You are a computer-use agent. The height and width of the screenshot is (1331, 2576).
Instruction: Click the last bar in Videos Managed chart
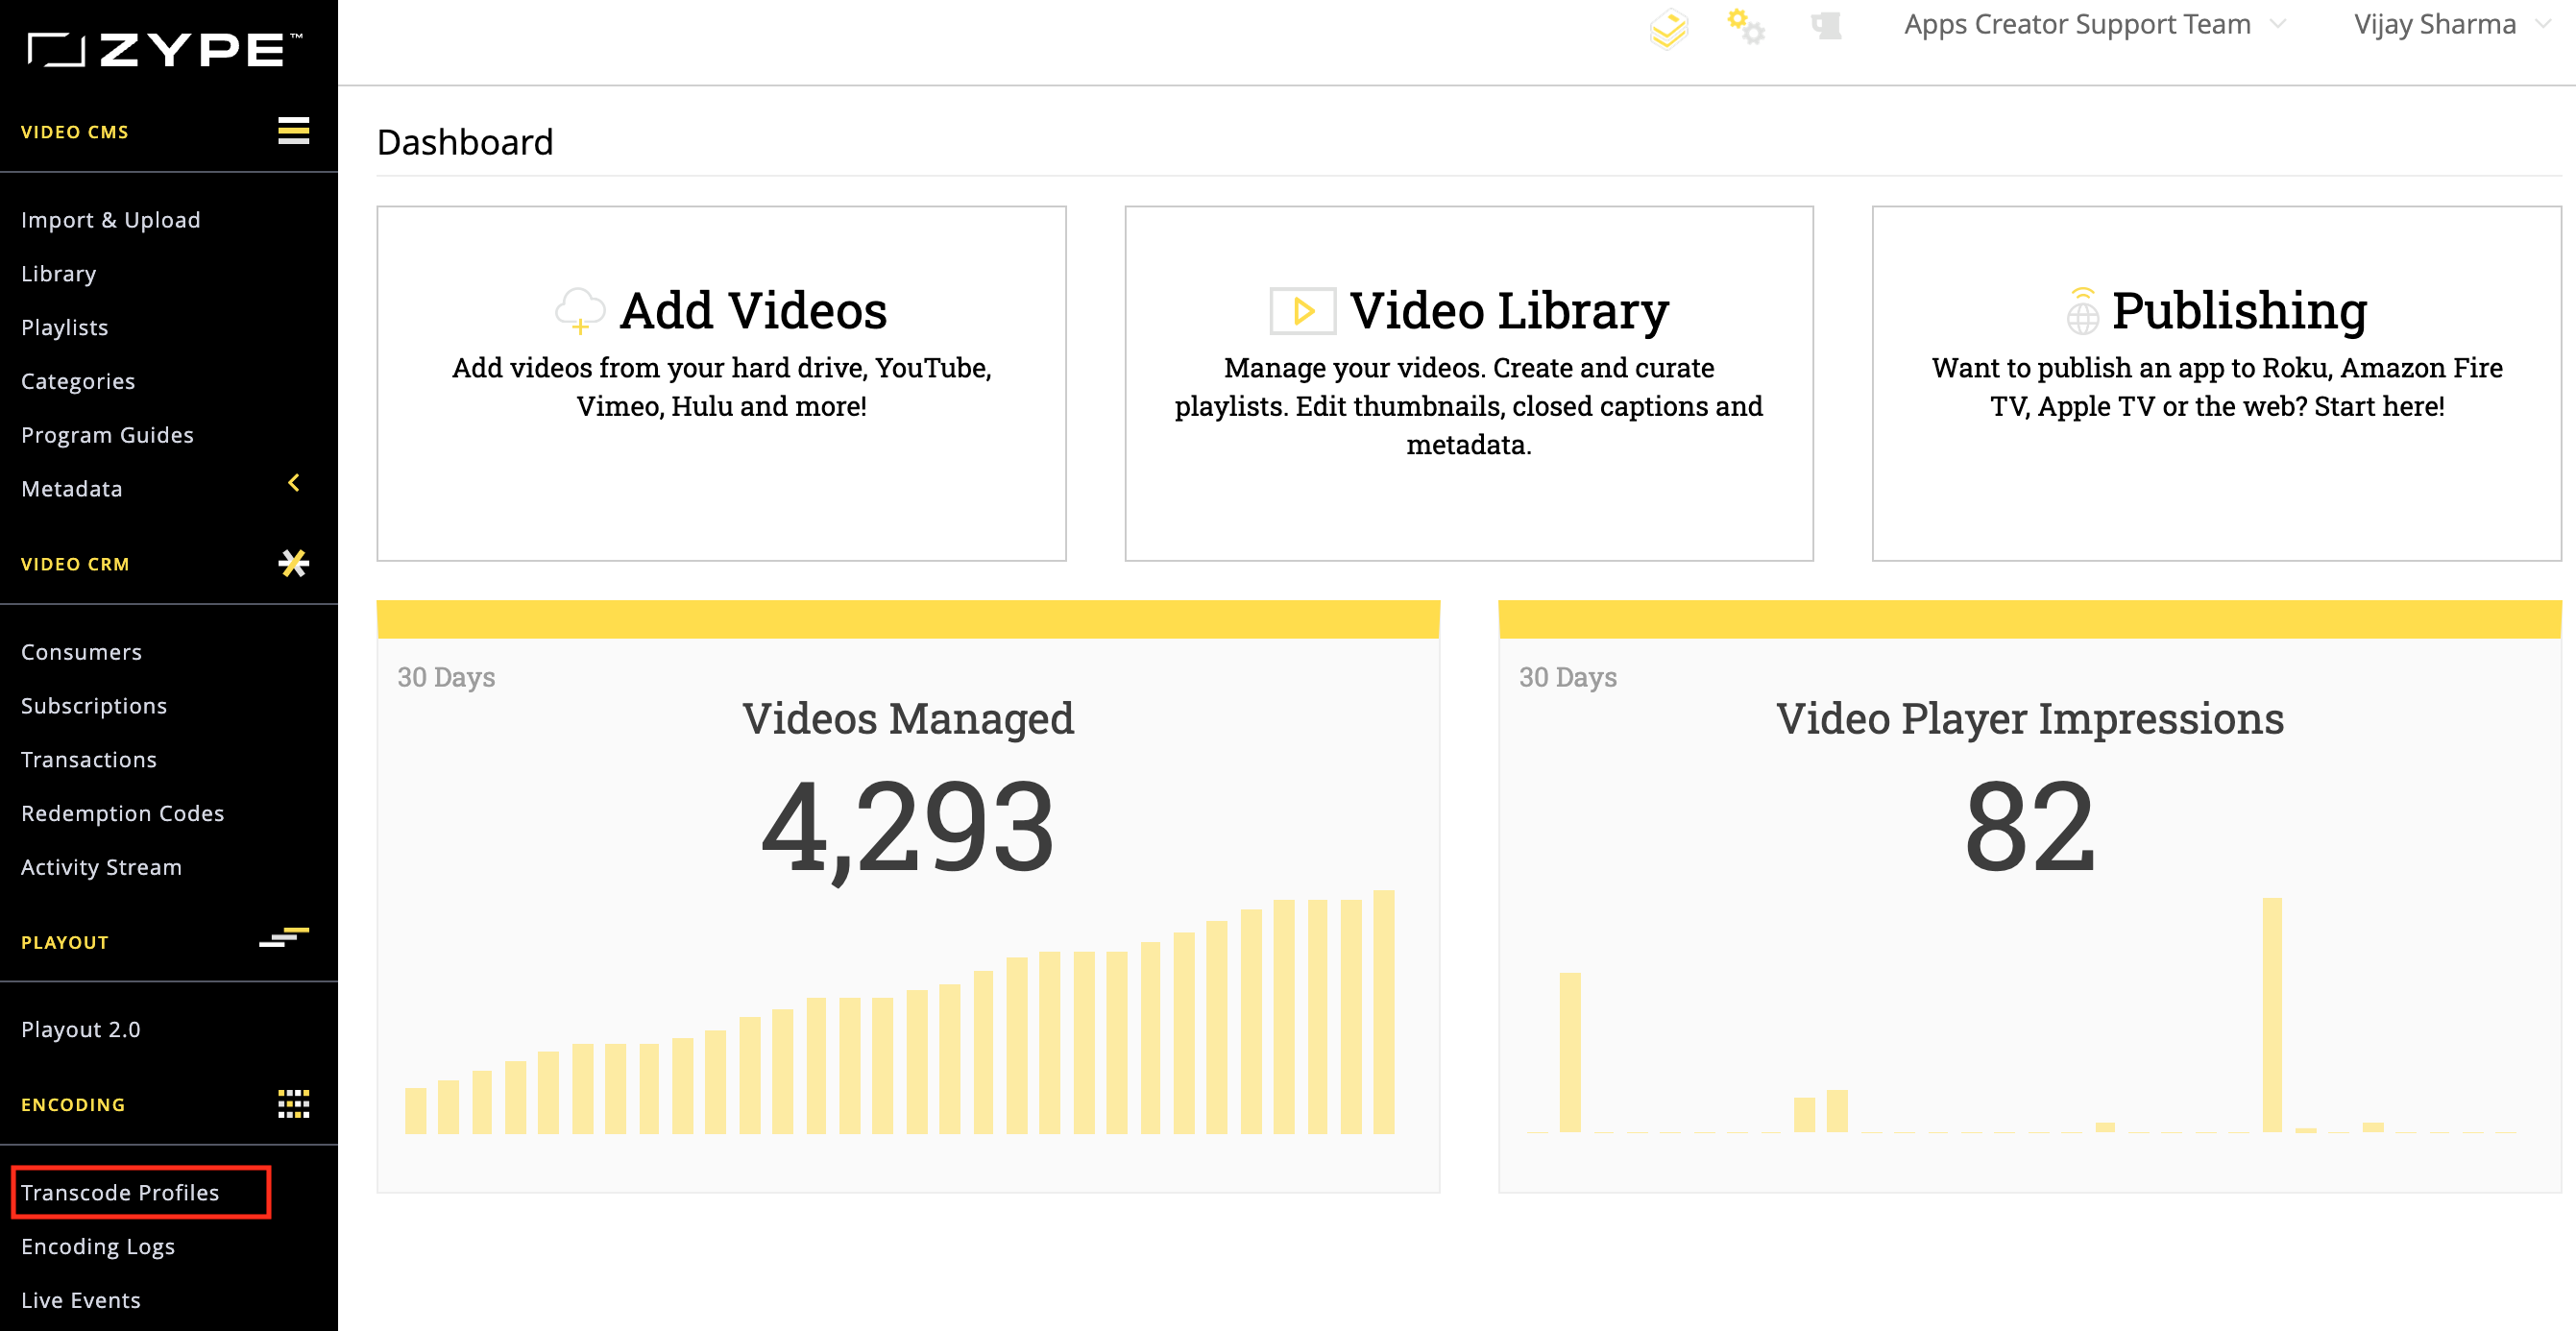click(1384, 1011)
